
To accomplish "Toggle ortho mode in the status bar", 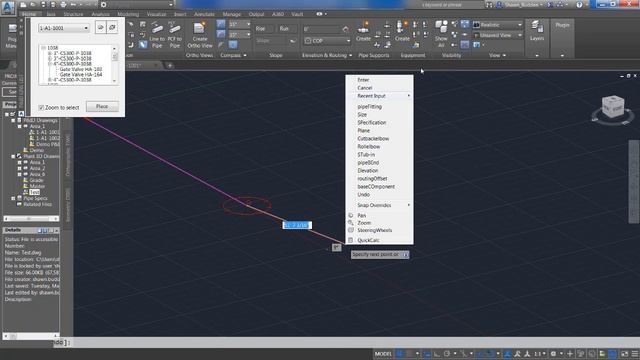I will (436, 354).
